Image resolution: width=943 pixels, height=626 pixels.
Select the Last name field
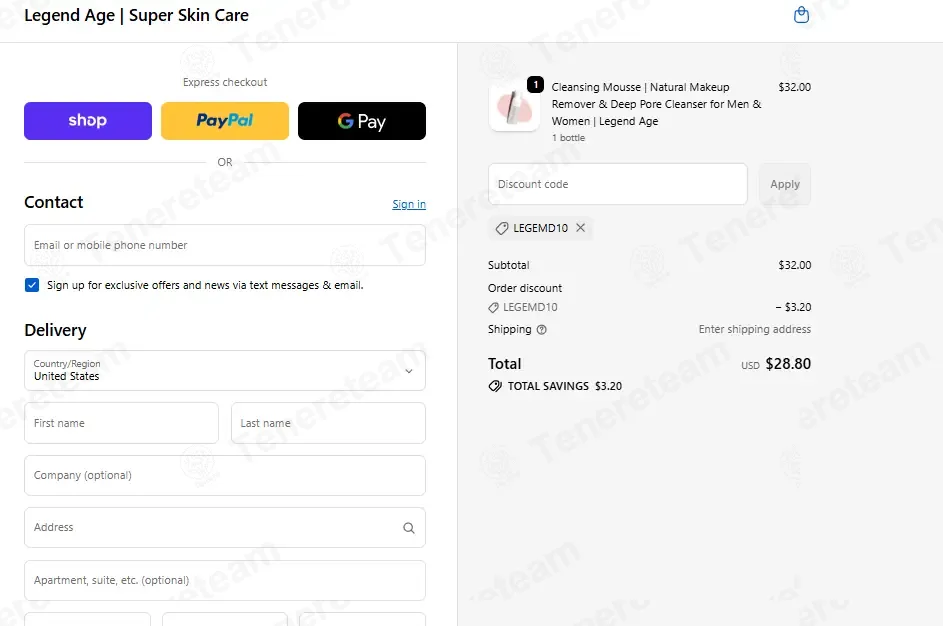point(328,423)
